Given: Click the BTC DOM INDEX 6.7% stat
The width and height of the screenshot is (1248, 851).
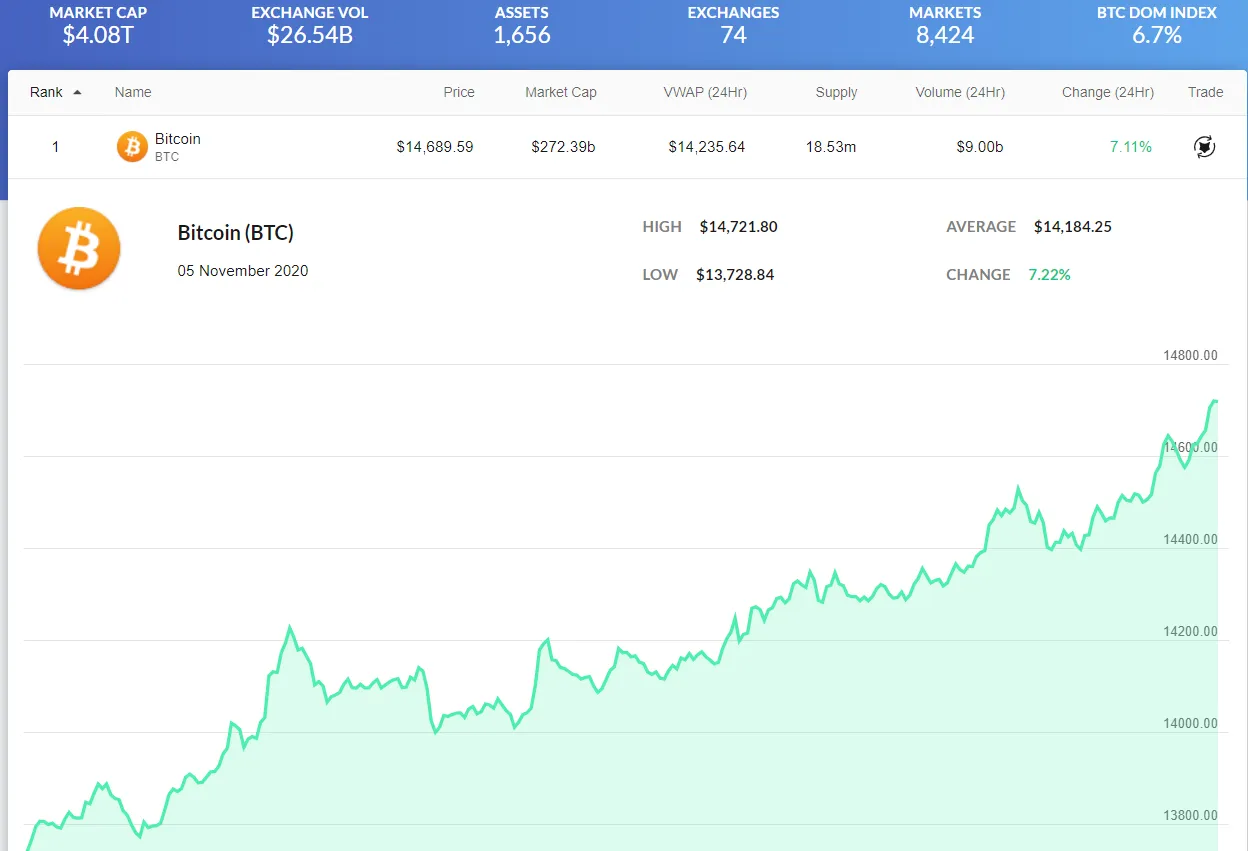Looking at the screenshot, I should tap(1157, 25).
